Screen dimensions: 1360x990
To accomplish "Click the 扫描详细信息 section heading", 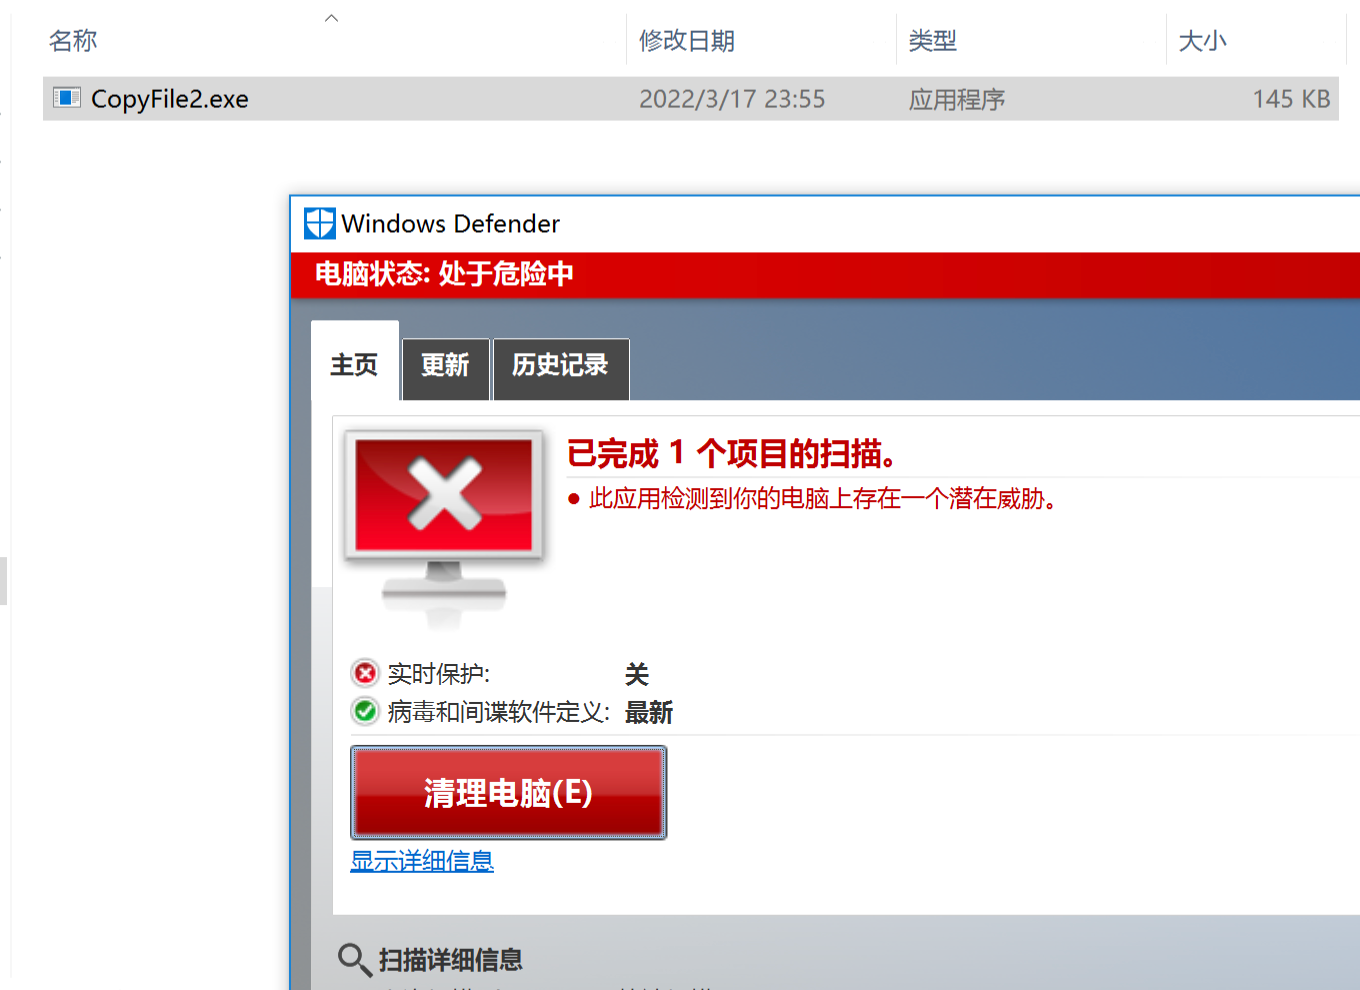I will coord(451,960).
